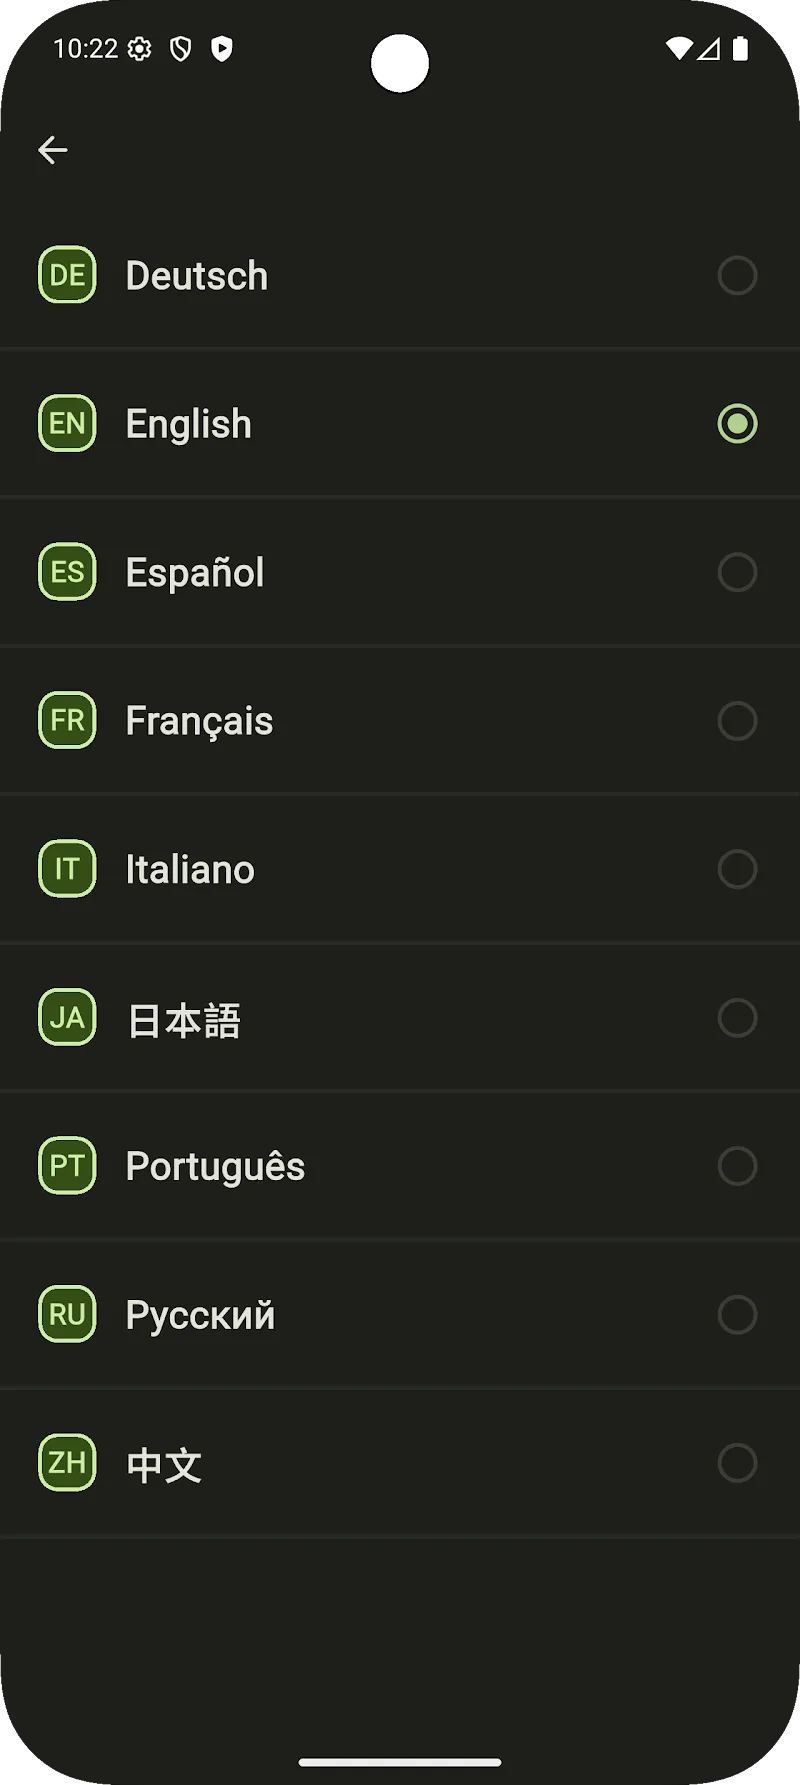Tap the ES language badge icon
Screen dimensions: 800x1785
(x=67, y=572)
